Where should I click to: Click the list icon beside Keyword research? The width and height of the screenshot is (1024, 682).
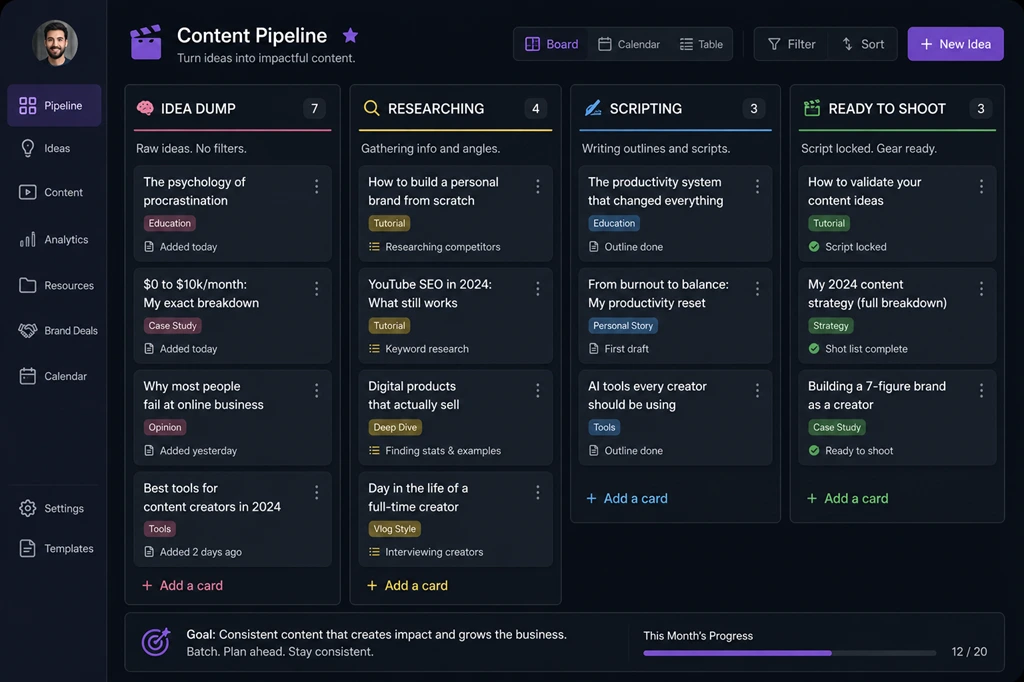pos(374,348)
